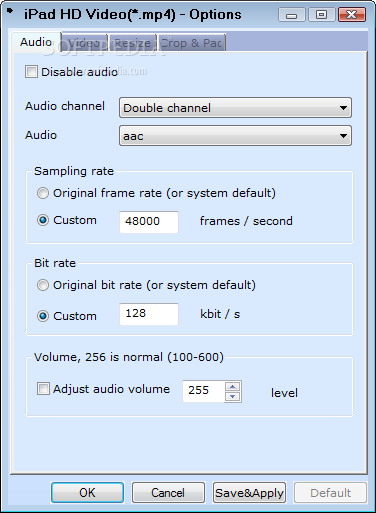Increase volume level with up arrow

[233, 386]
